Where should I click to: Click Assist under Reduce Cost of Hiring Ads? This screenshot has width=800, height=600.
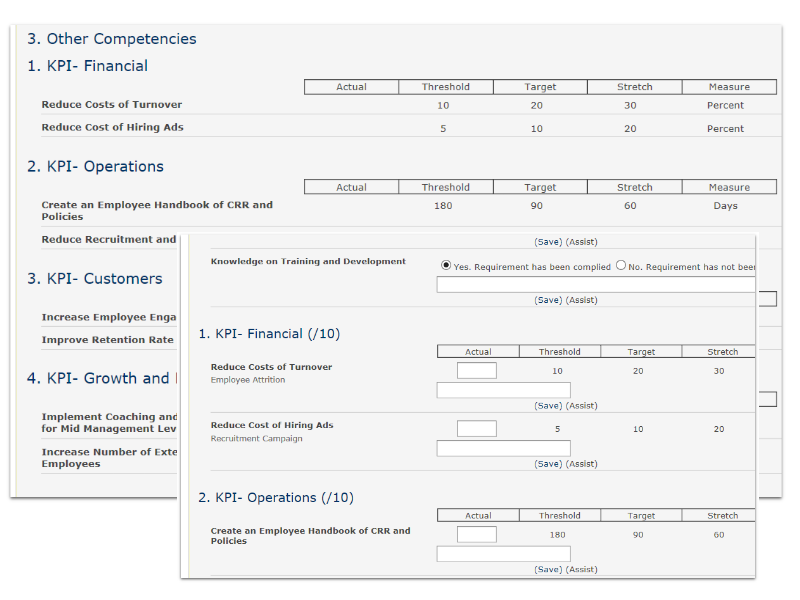pos(582,464)
